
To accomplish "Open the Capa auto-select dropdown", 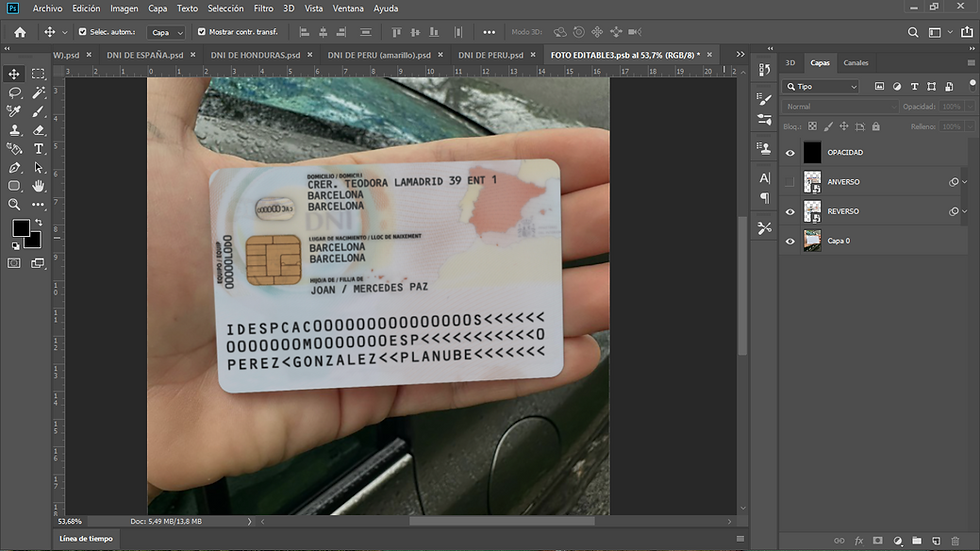I will click(166, 32).
